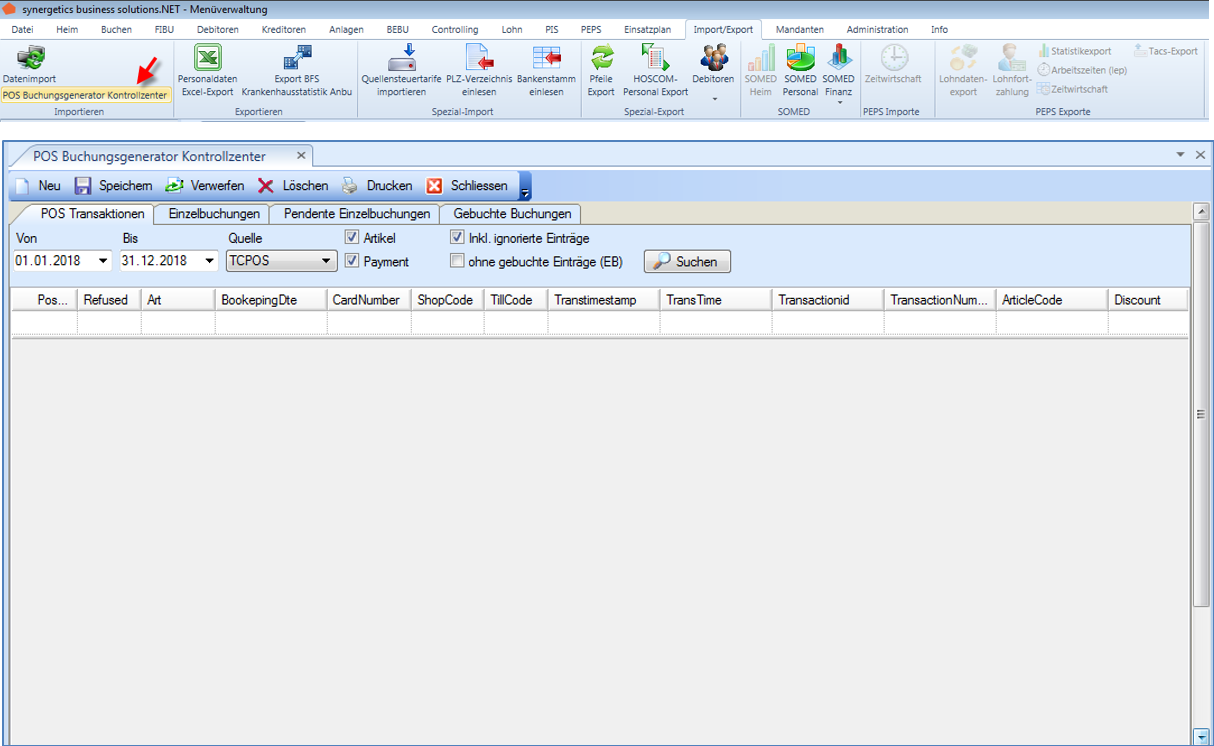This screenshot has height=746, width=1214.
Task: Click the Suchen button
Action: pyautogui.click(x=687, y=261)
